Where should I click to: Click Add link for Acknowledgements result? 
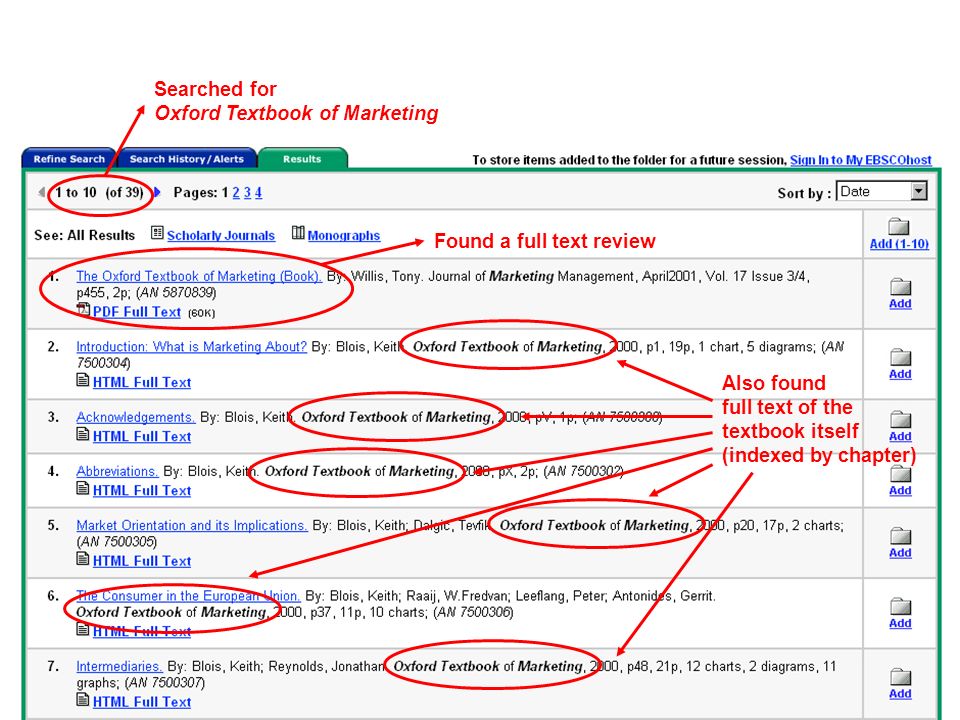tap(901, 437)
